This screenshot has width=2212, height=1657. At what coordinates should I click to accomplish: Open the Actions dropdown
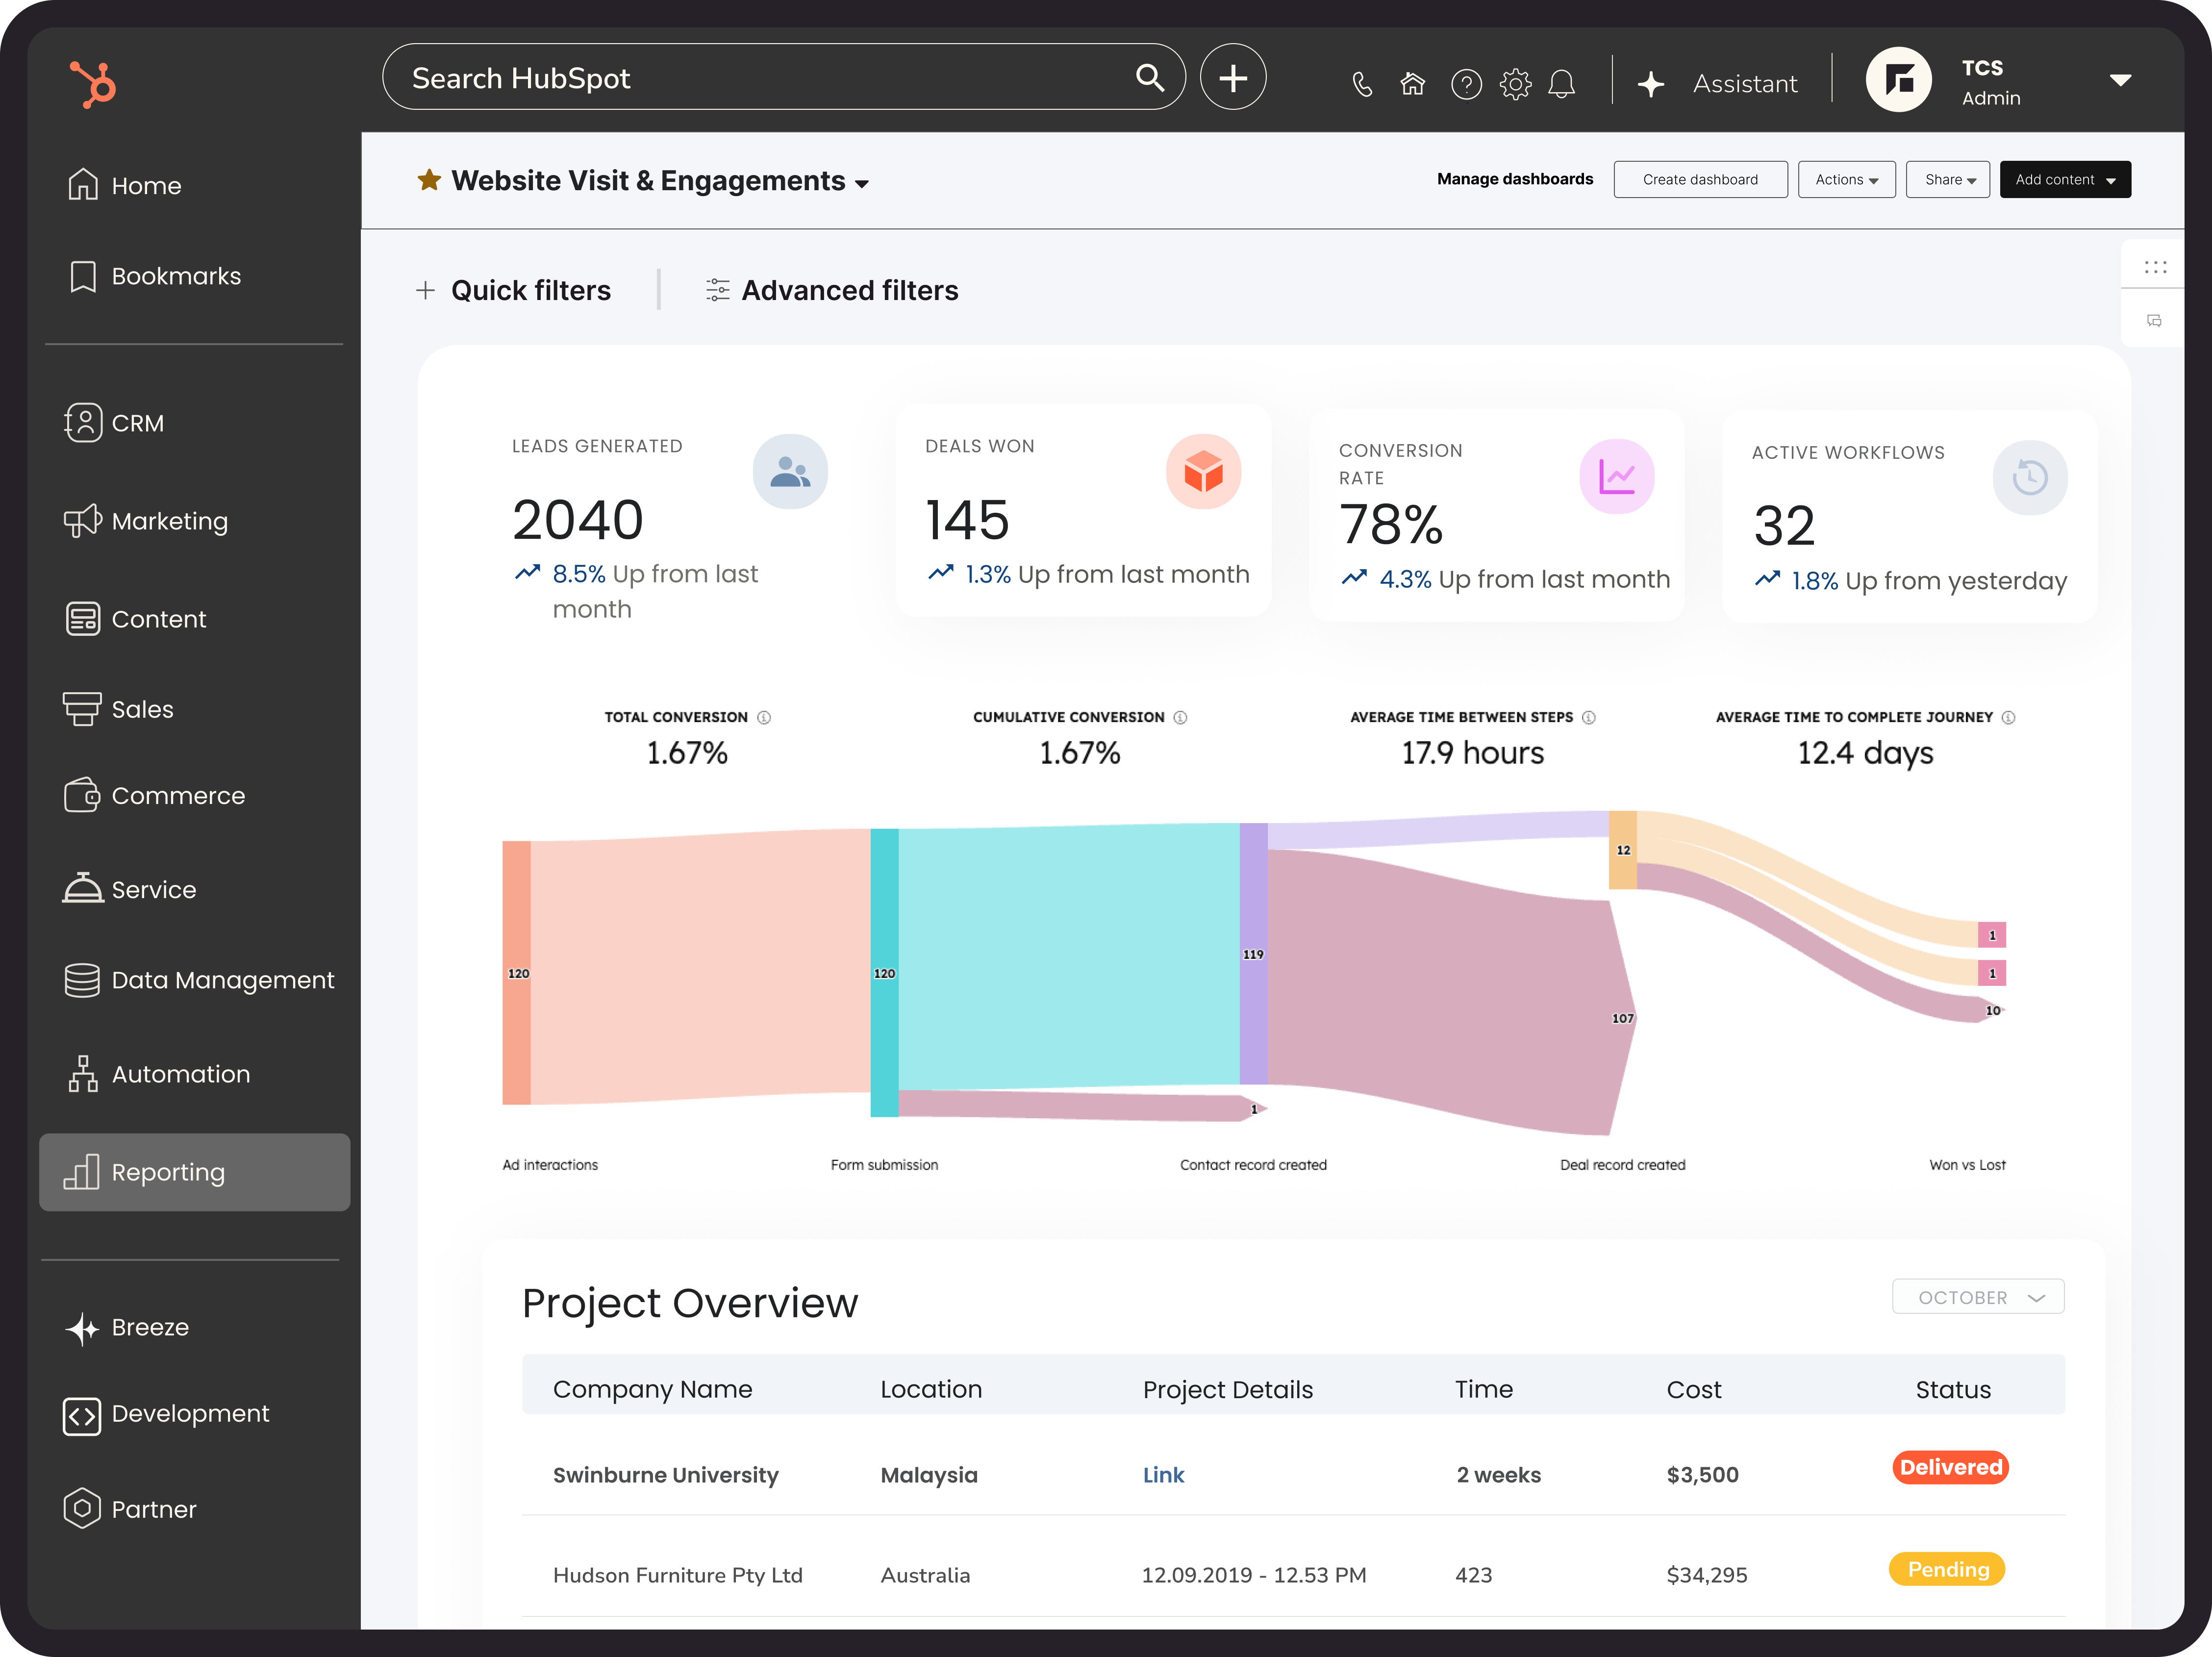click(x=1846, y=180)
